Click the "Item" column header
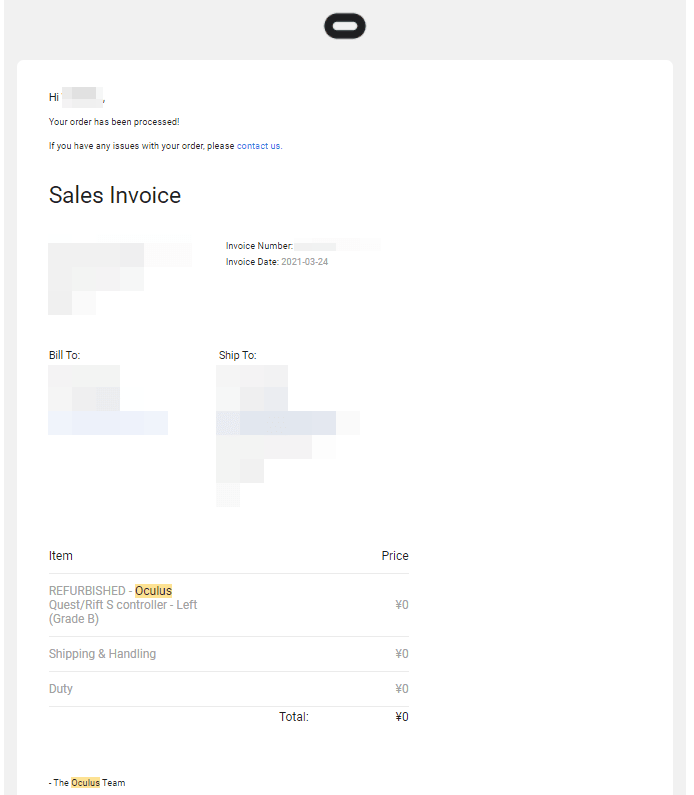Image resolution: width=694 pixels, height=795 pixels. click(x=61, y=556)
